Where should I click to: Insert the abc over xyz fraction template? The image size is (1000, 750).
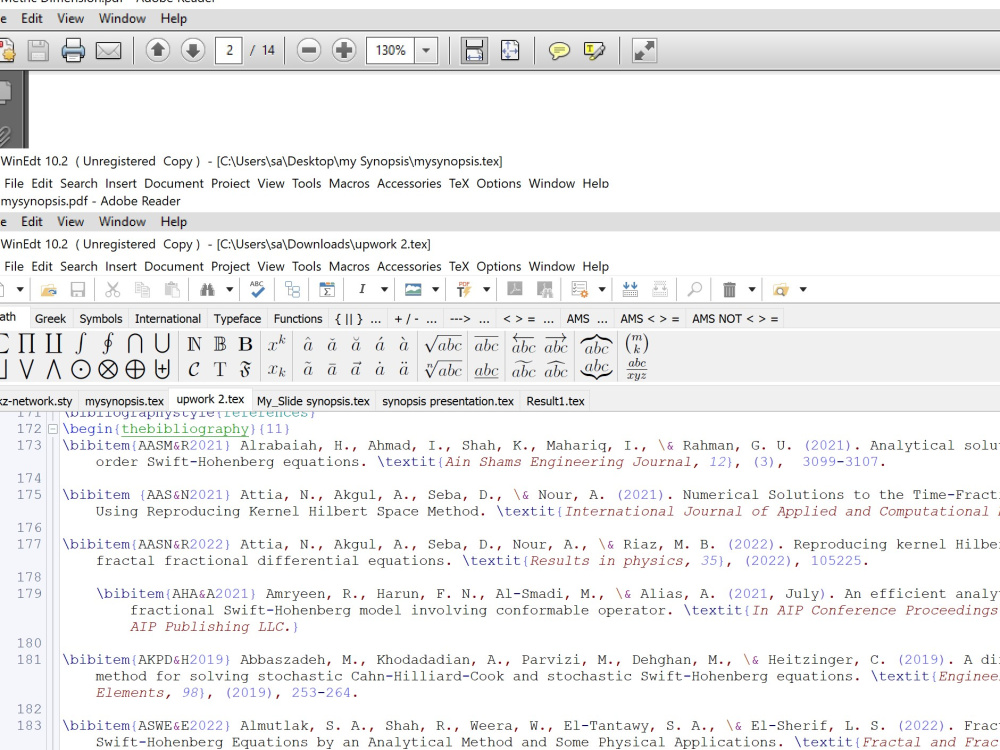[636, 369]
